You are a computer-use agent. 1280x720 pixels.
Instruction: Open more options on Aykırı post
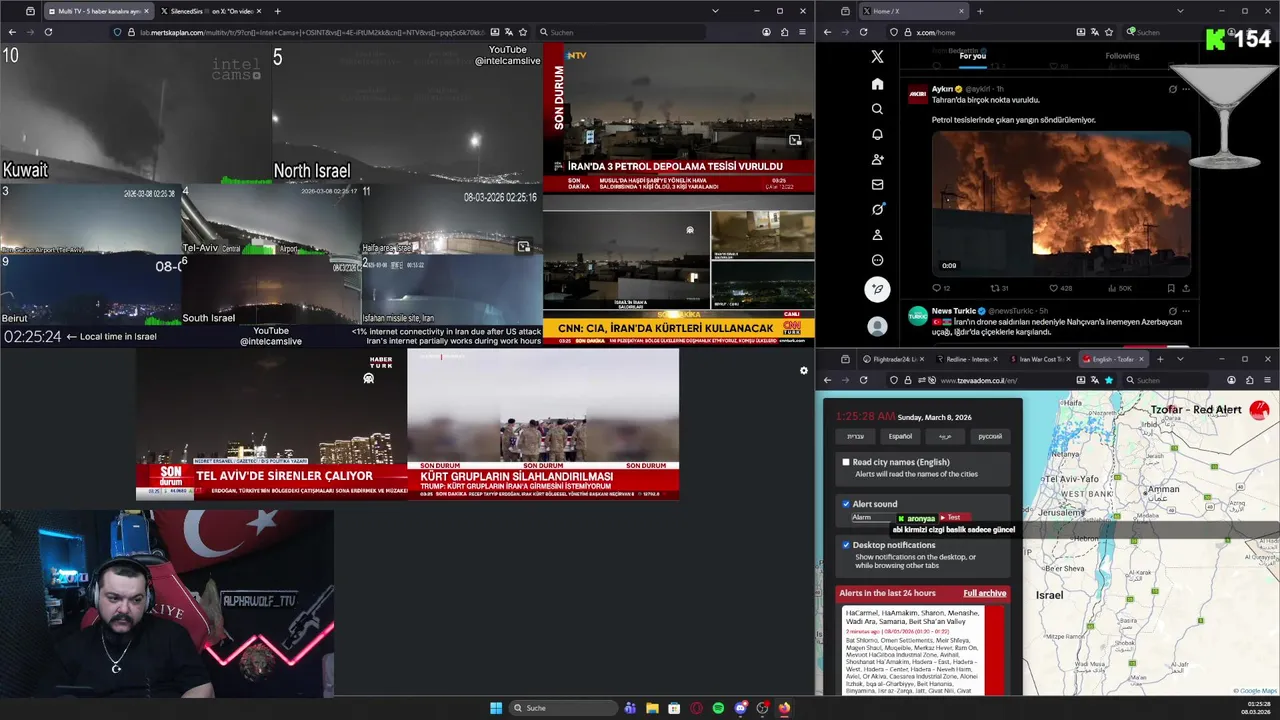[1186, 89]
